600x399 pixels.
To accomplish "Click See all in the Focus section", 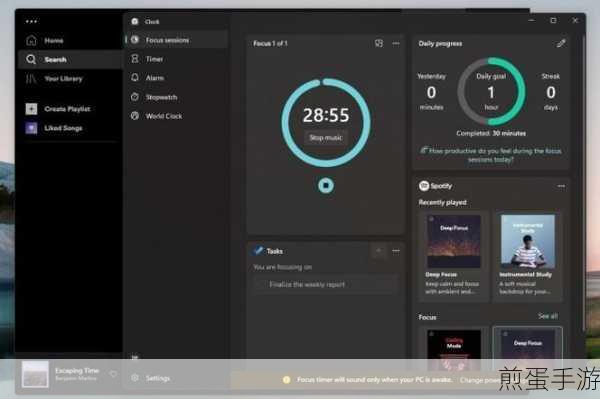I will pyautogui.click(x=548, y=316).
